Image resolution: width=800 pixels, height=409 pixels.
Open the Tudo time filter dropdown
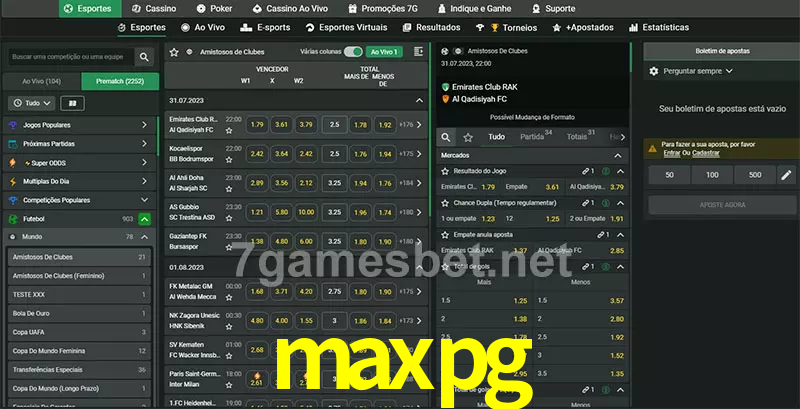pyautogui.click(x=30, y=102)
